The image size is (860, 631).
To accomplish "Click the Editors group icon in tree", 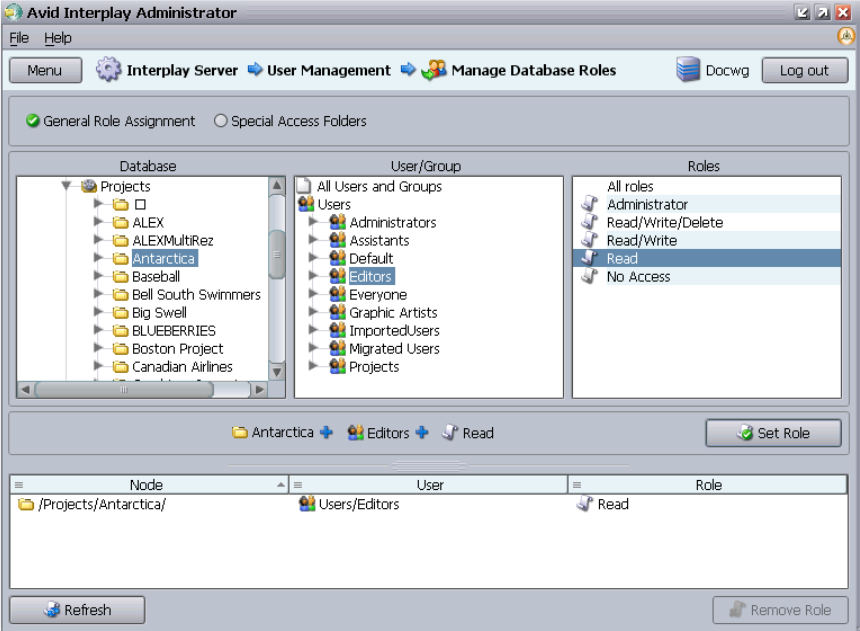I will click(x=337, y=276).
